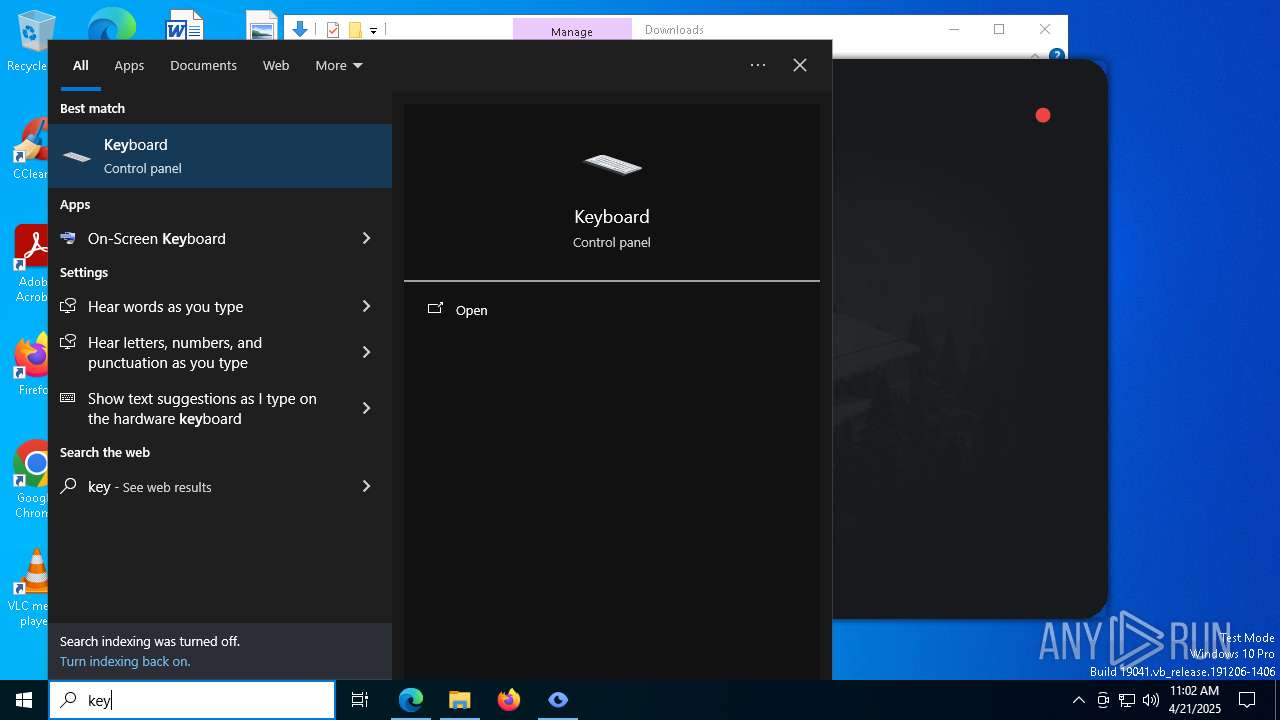The width and height of the screenshot is (1280, 720).
Task: Open the Windows Start menu
Action: coord(24,700)
